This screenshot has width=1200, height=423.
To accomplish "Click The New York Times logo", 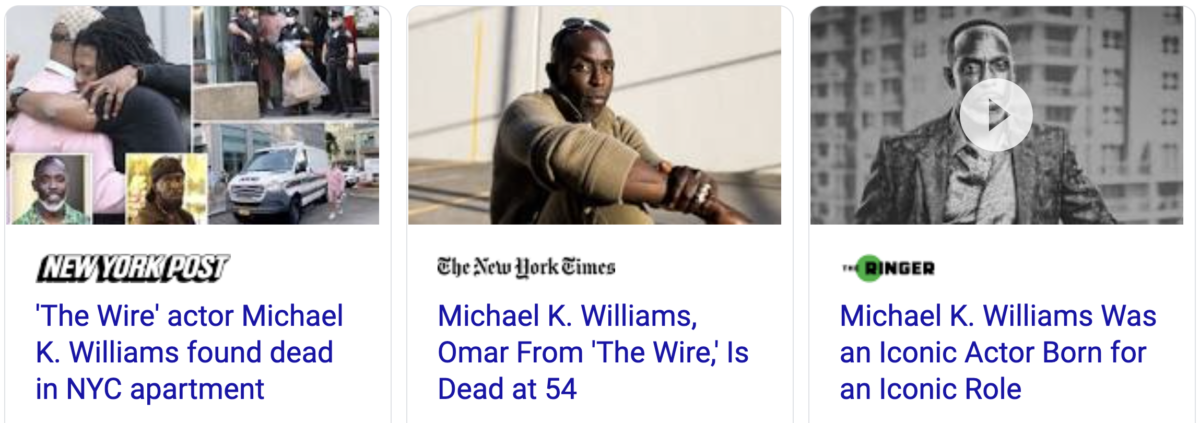I will click(526, 267).
